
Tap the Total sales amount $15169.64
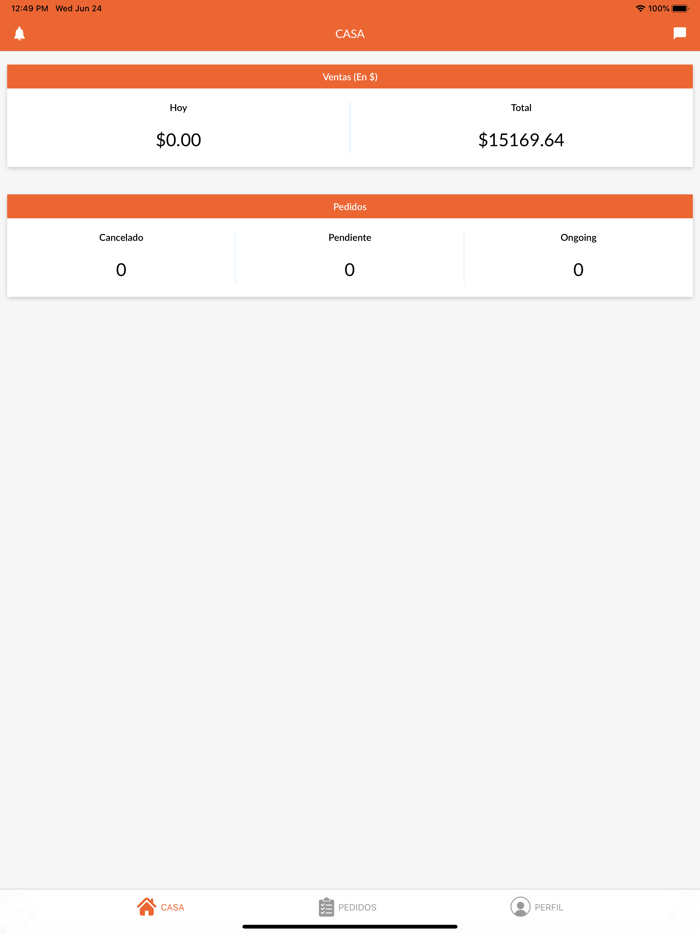(521, 140)
